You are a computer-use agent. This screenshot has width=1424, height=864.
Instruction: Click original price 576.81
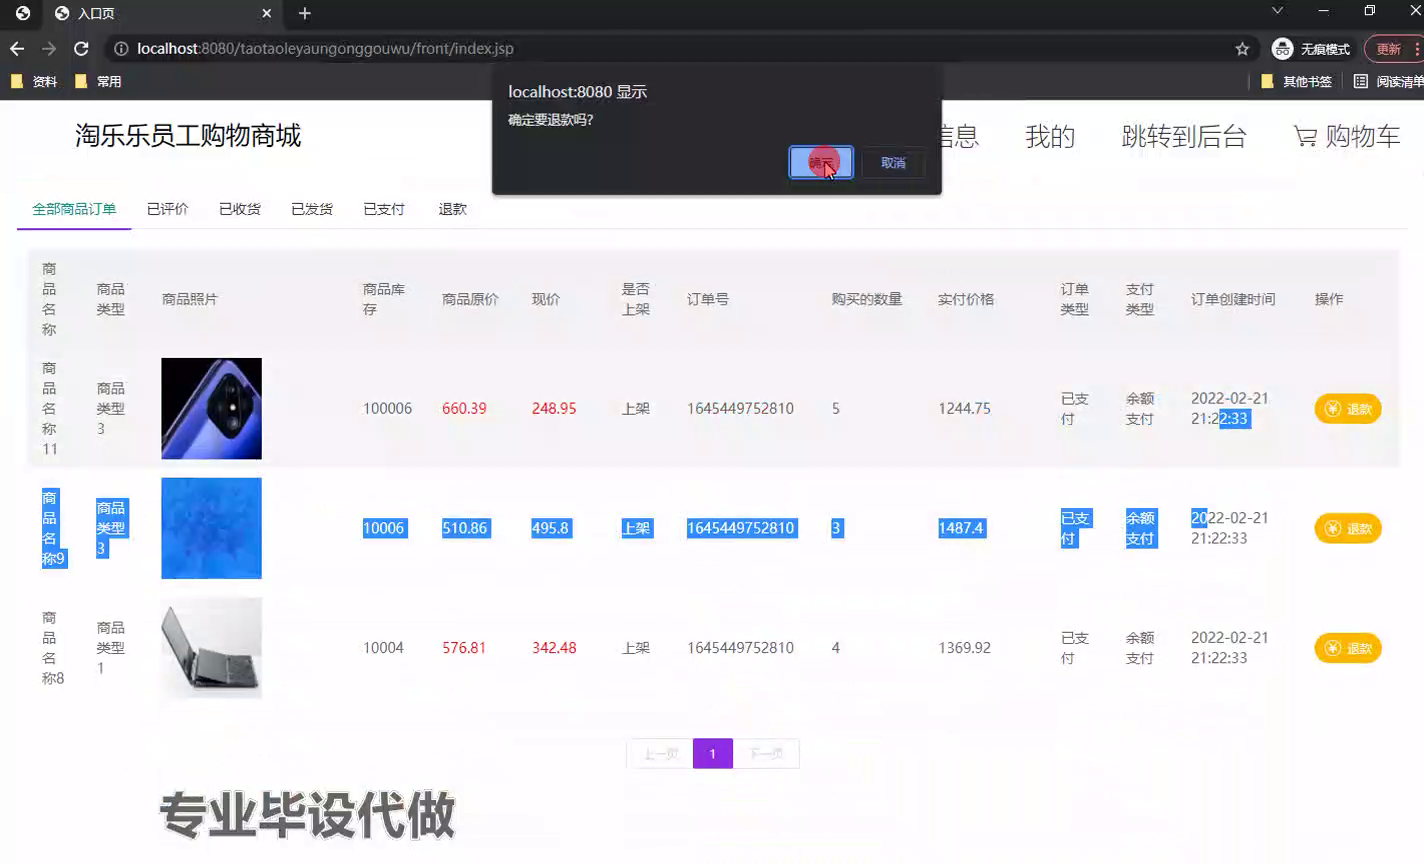[464, 648]
